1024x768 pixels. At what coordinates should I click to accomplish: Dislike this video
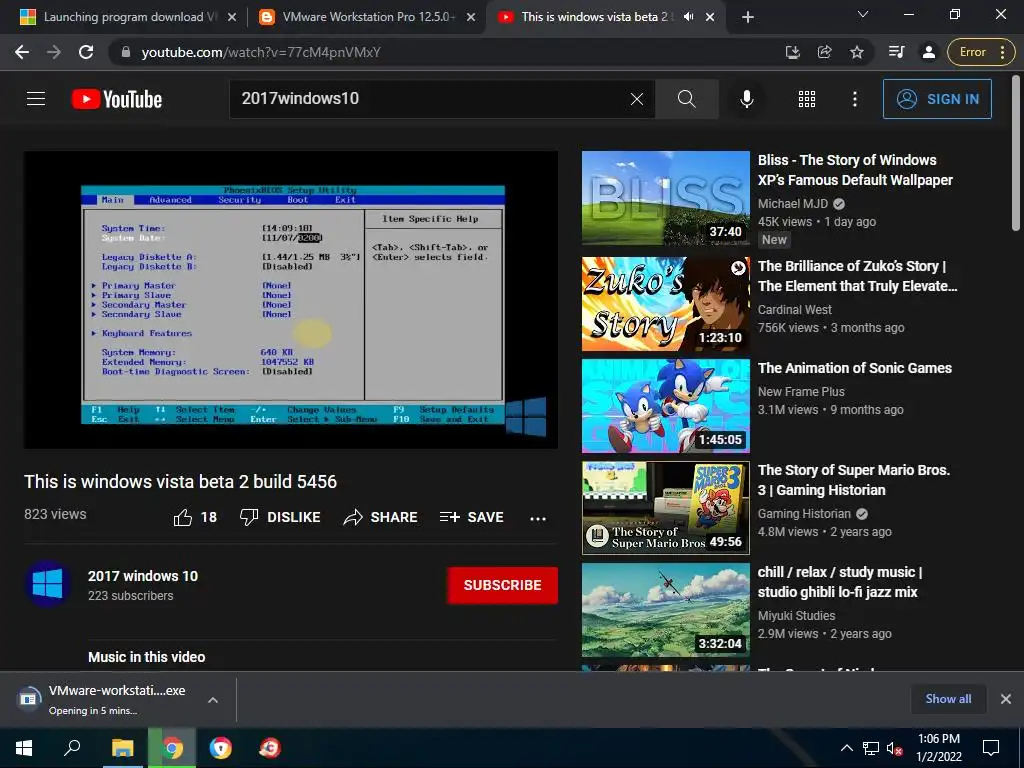pos(280,517)
